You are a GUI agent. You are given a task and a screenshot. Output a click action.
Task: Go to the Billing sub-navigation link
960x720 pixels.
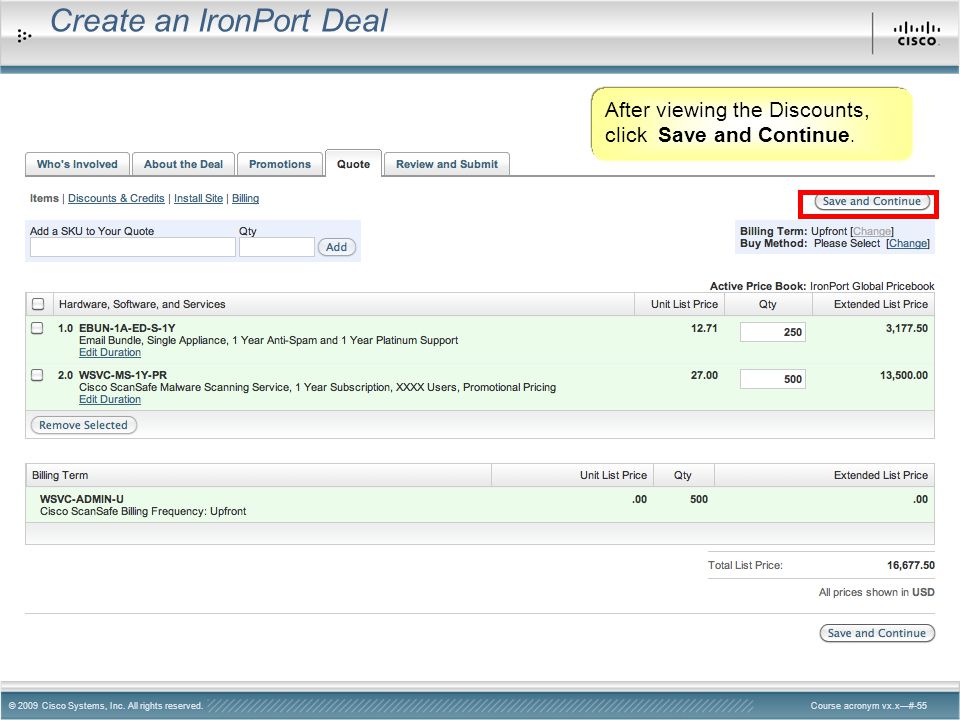point(246,198)
